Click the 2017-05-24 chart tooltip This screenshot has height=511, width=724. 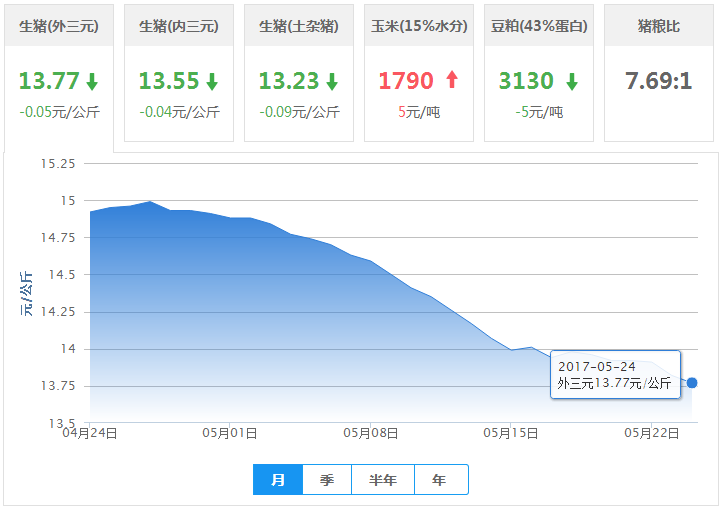615,375
